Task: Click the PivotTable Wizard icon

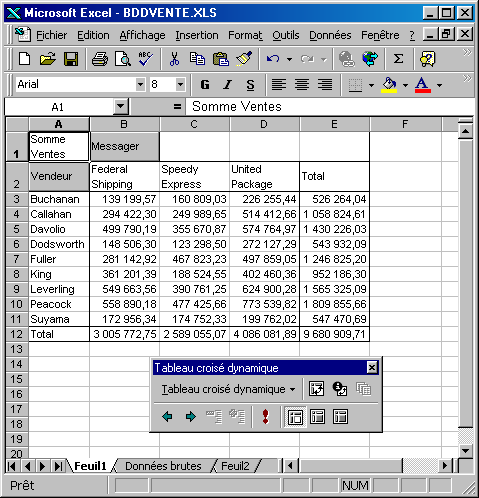Action: [x=316, y=389]
